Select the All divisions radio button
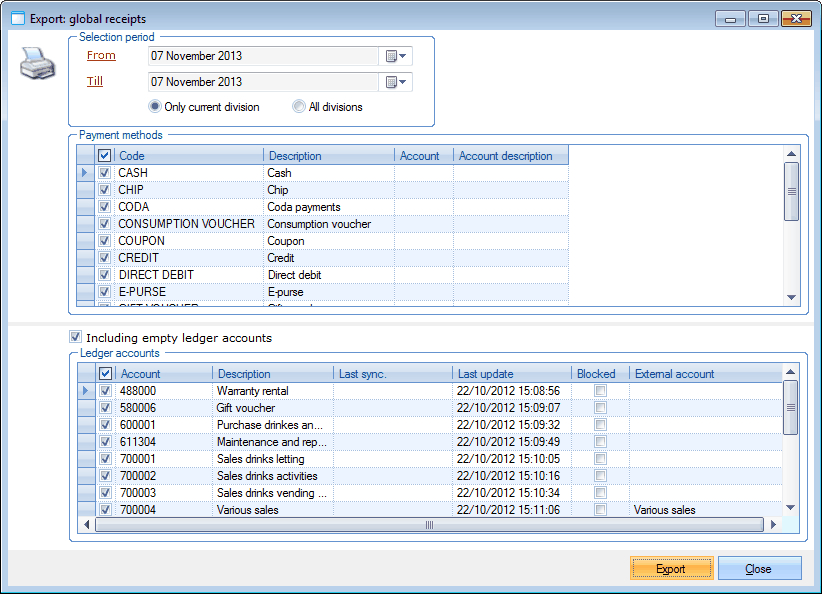Image resolution: width=822 pixels, height=594 pixels. click(x=297, y=106)
